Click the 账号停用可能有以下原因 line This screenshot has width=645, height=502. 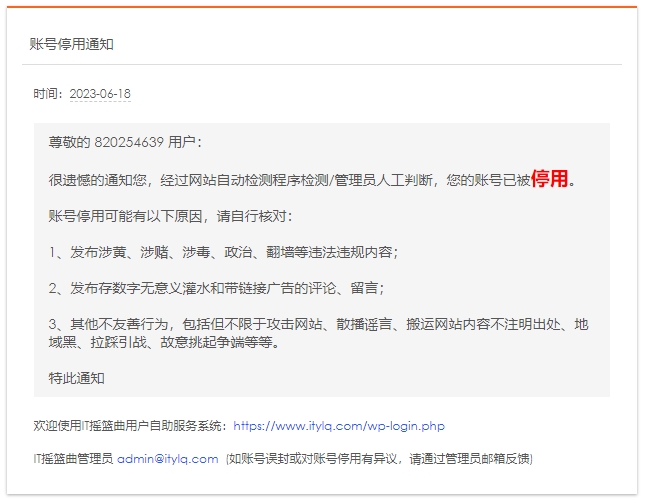(x=170, y=216)
